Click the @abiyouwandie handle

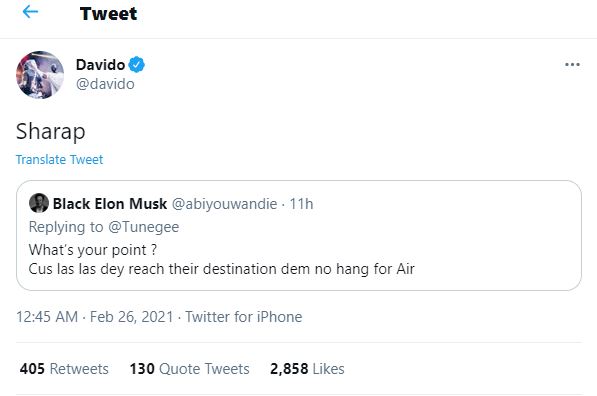224,204
